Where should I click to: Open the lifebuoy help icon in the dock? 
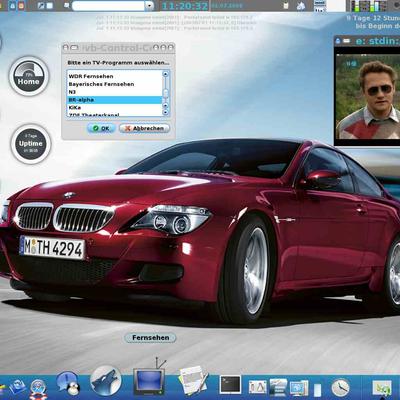tap(37, 388)
